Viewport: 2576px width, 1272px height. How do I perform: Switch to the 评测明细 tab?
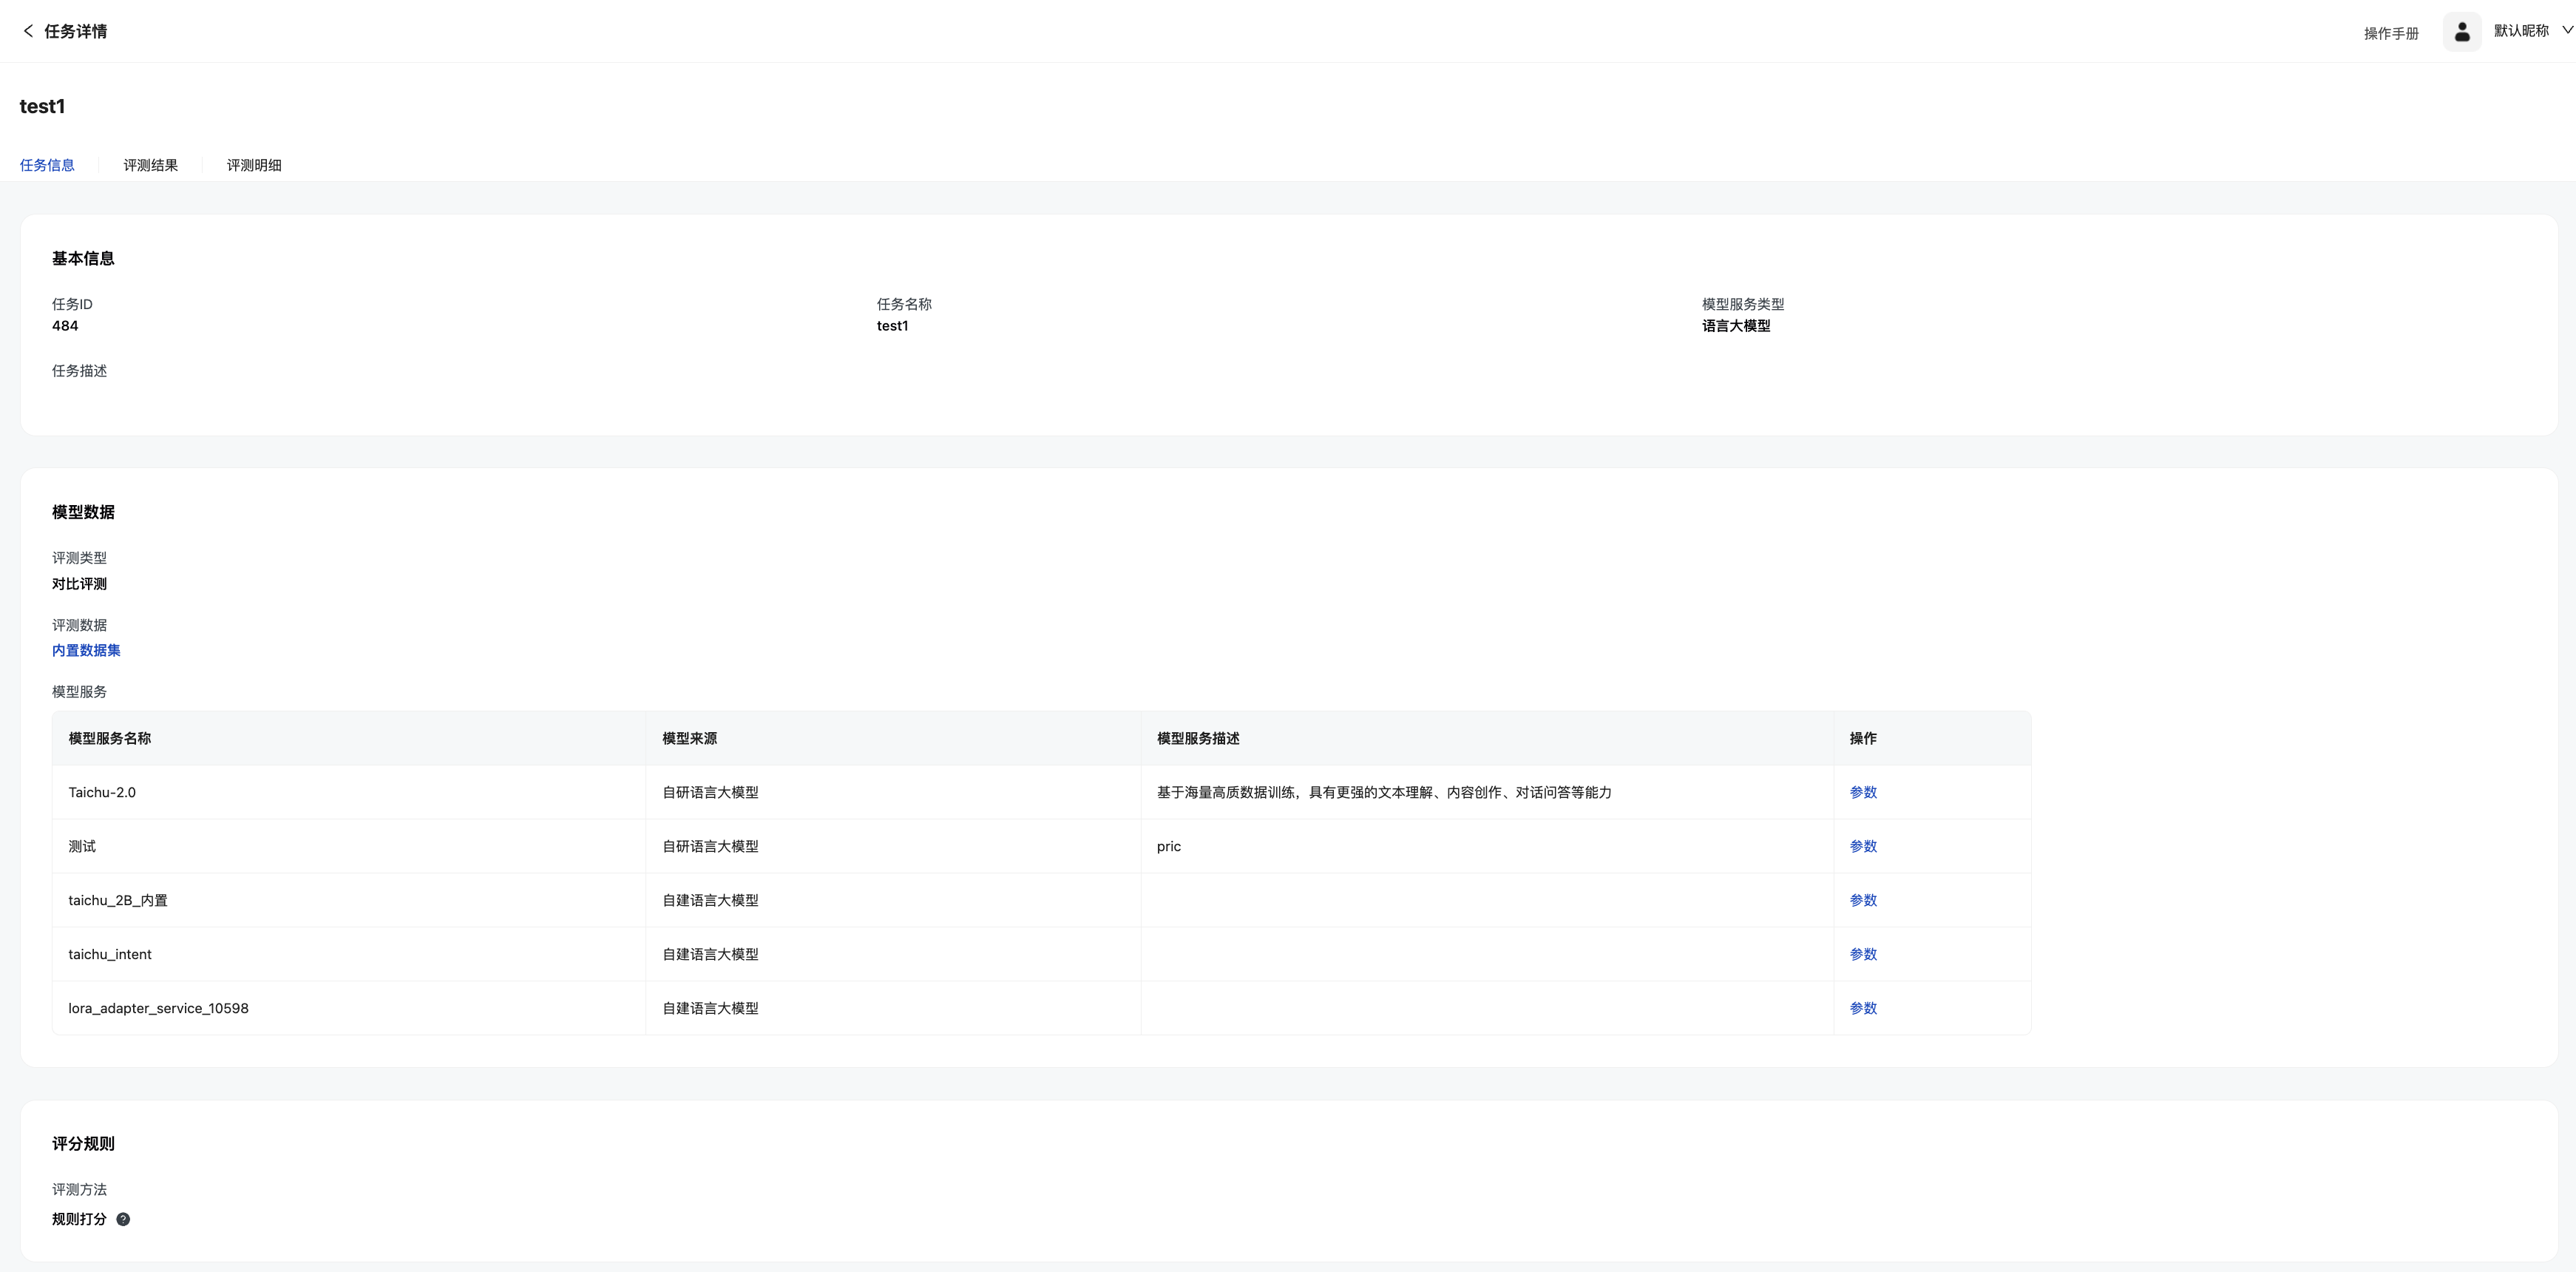click(x=253, y=165)
